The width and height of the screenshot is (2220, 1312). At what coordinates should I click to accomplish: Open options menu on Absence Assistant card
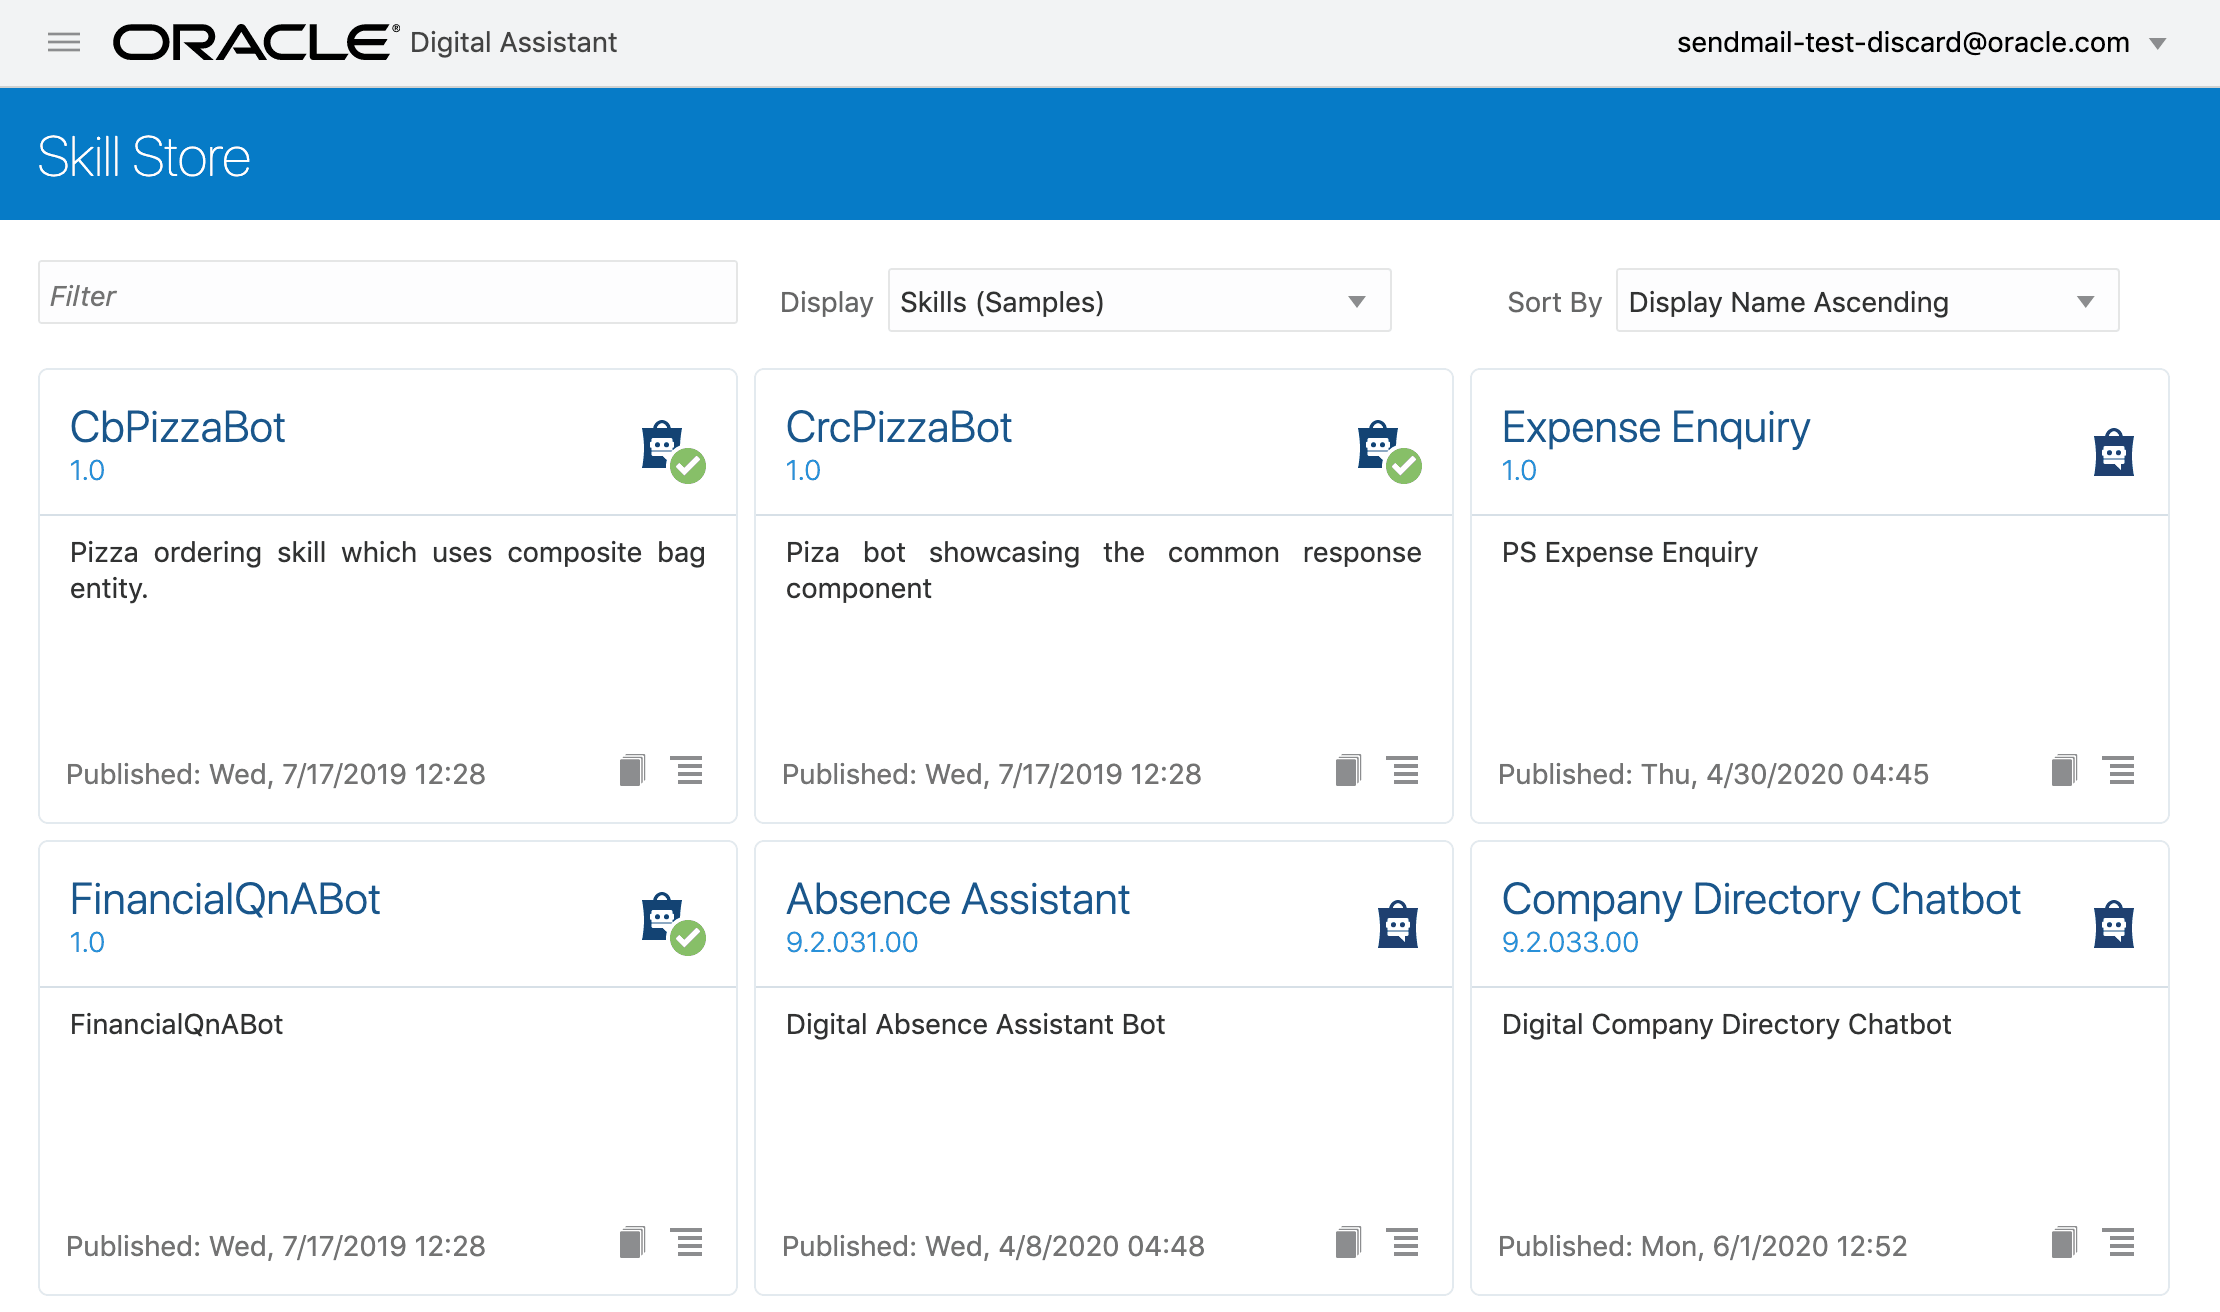click(x=1403, y=1243)
